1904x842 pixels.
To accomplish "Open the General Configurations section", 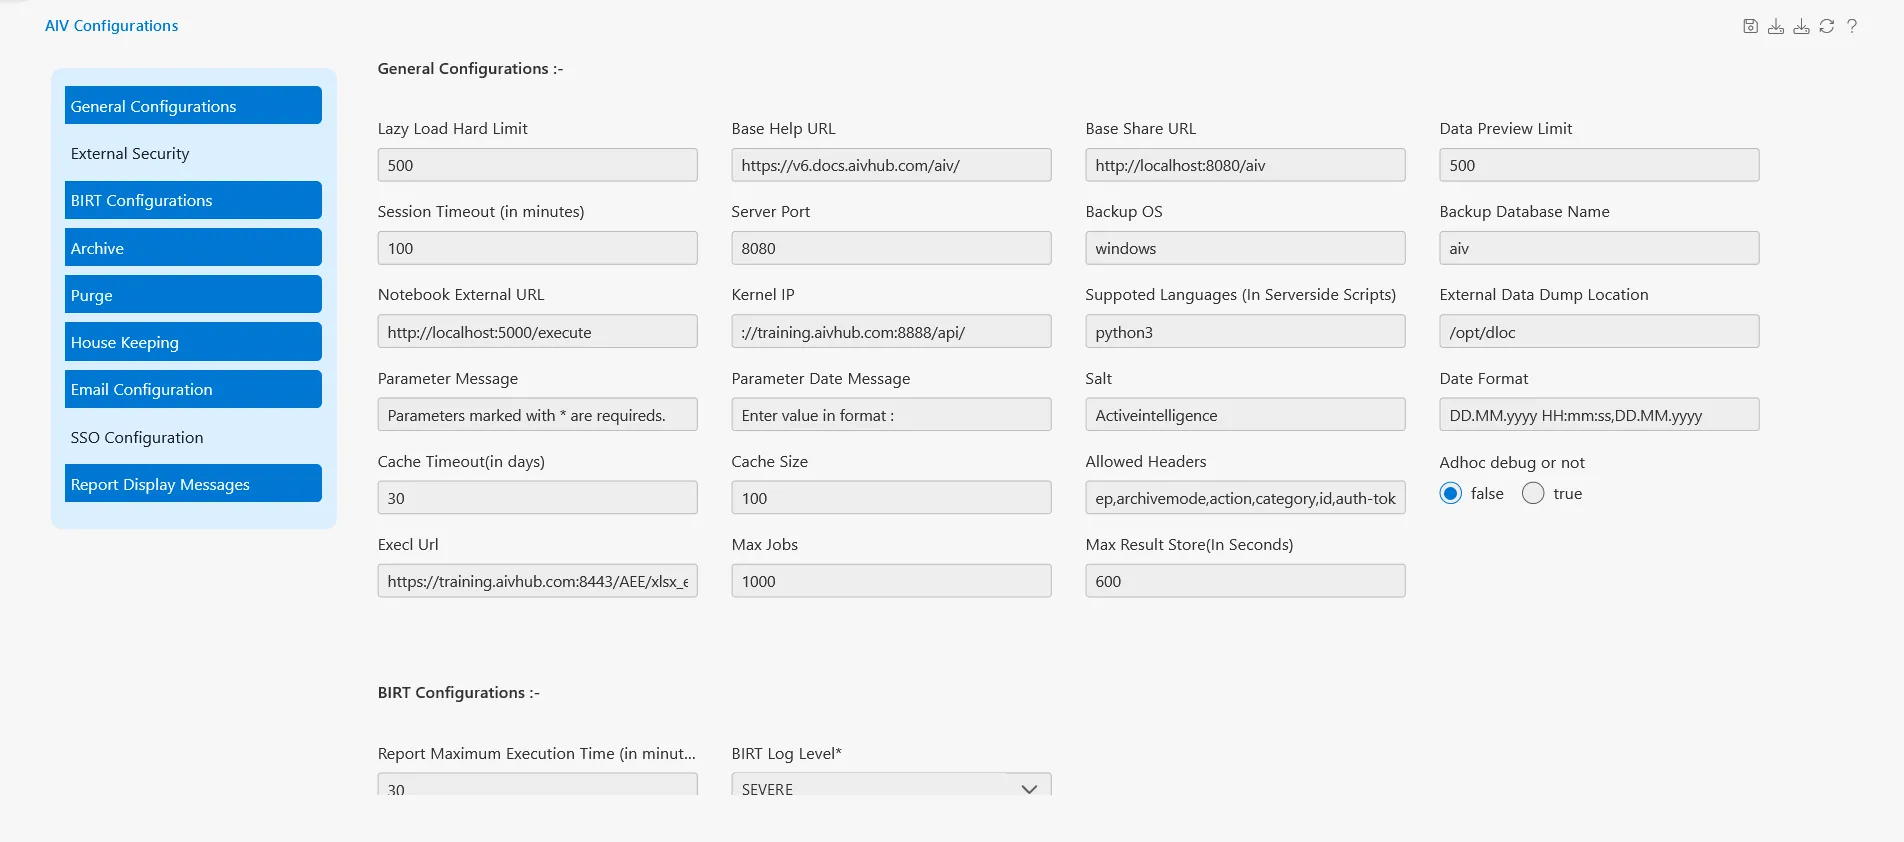I will click(x=193, y=105).
